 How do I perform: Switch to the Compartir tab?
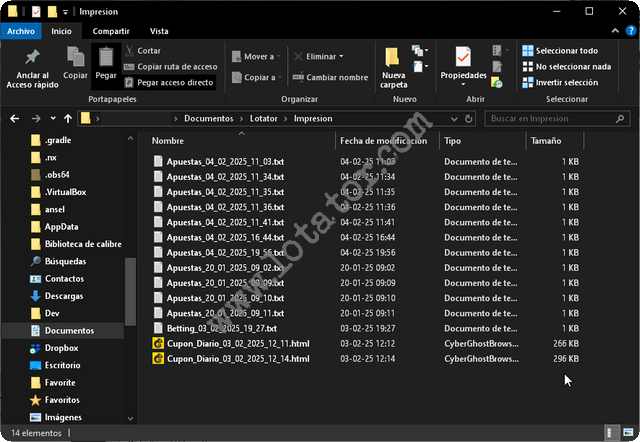[103, 31]
